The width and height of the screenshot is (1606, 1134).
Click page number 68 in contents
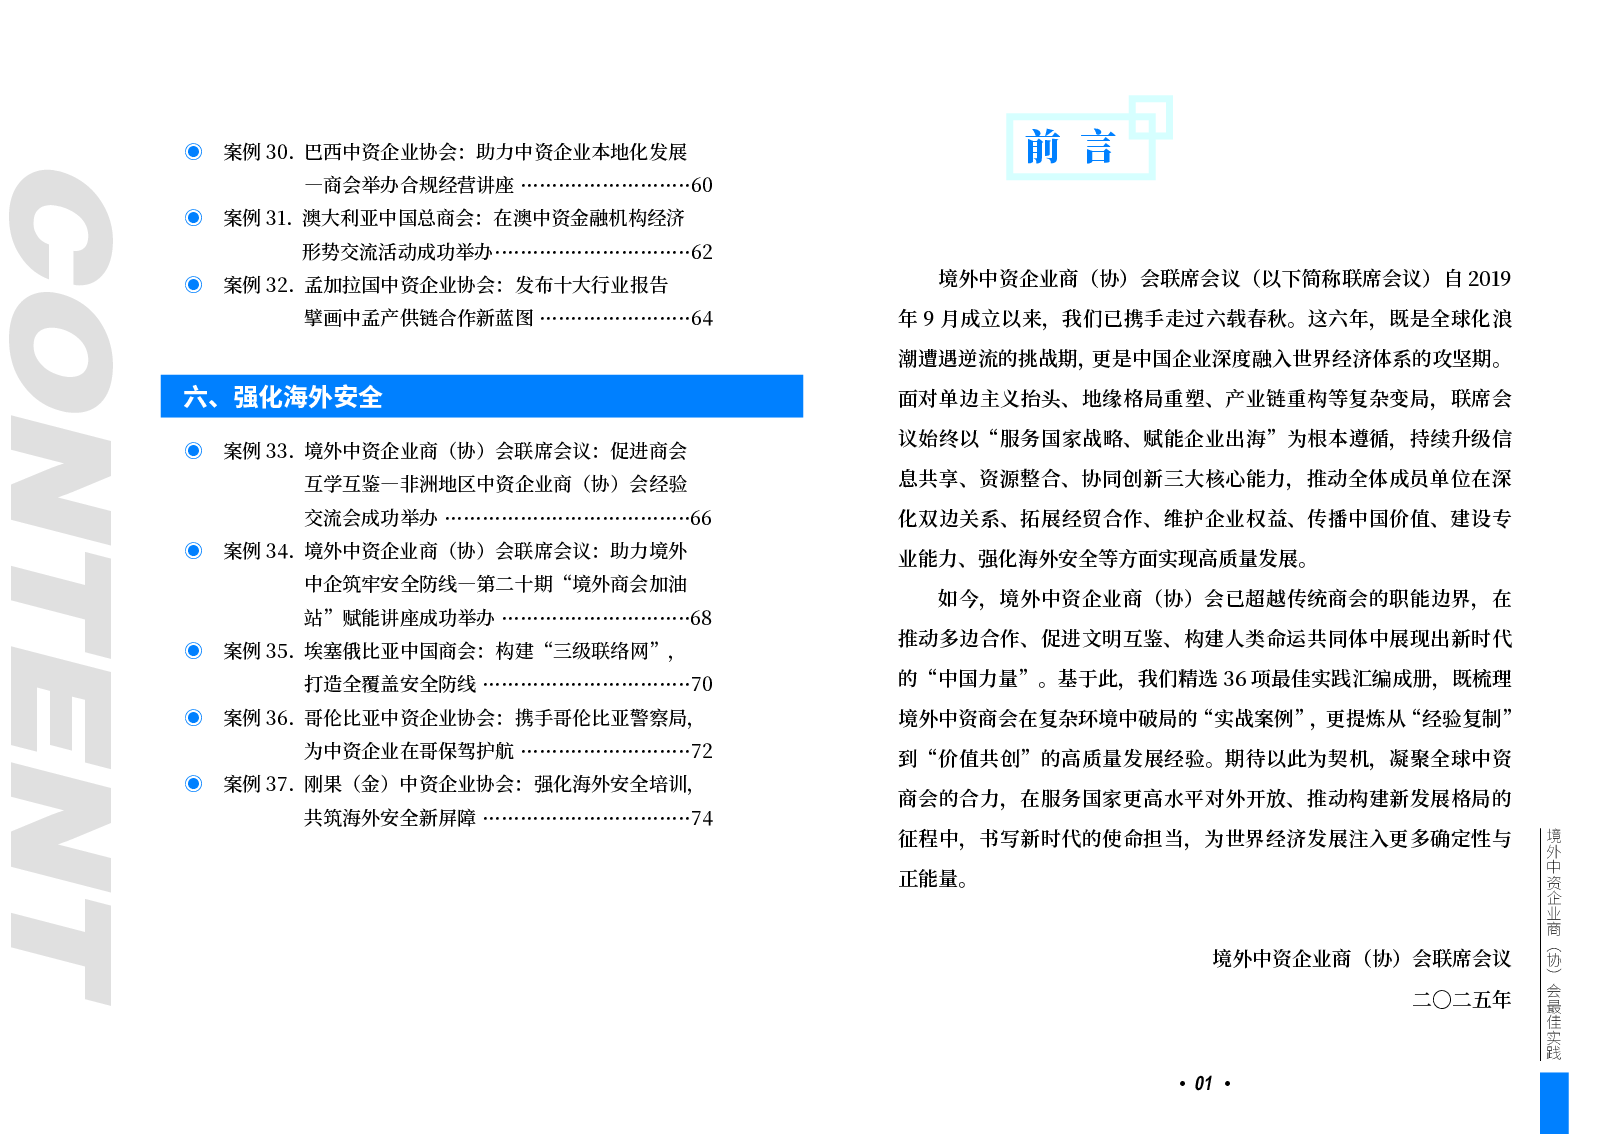[x=701, y=618]
